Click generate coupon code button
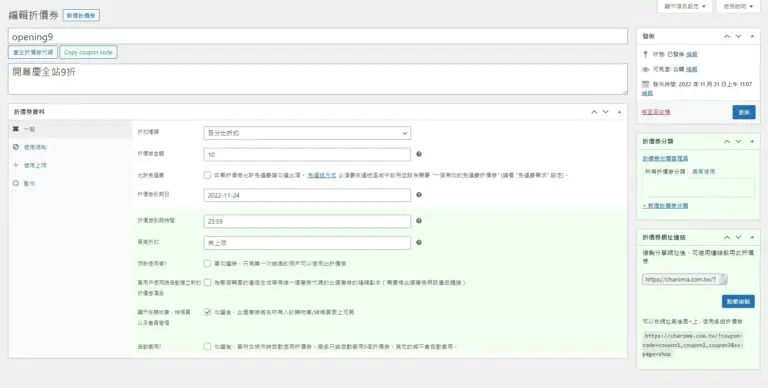The width and height of the screenshot is (768, 388). (33, 52)
